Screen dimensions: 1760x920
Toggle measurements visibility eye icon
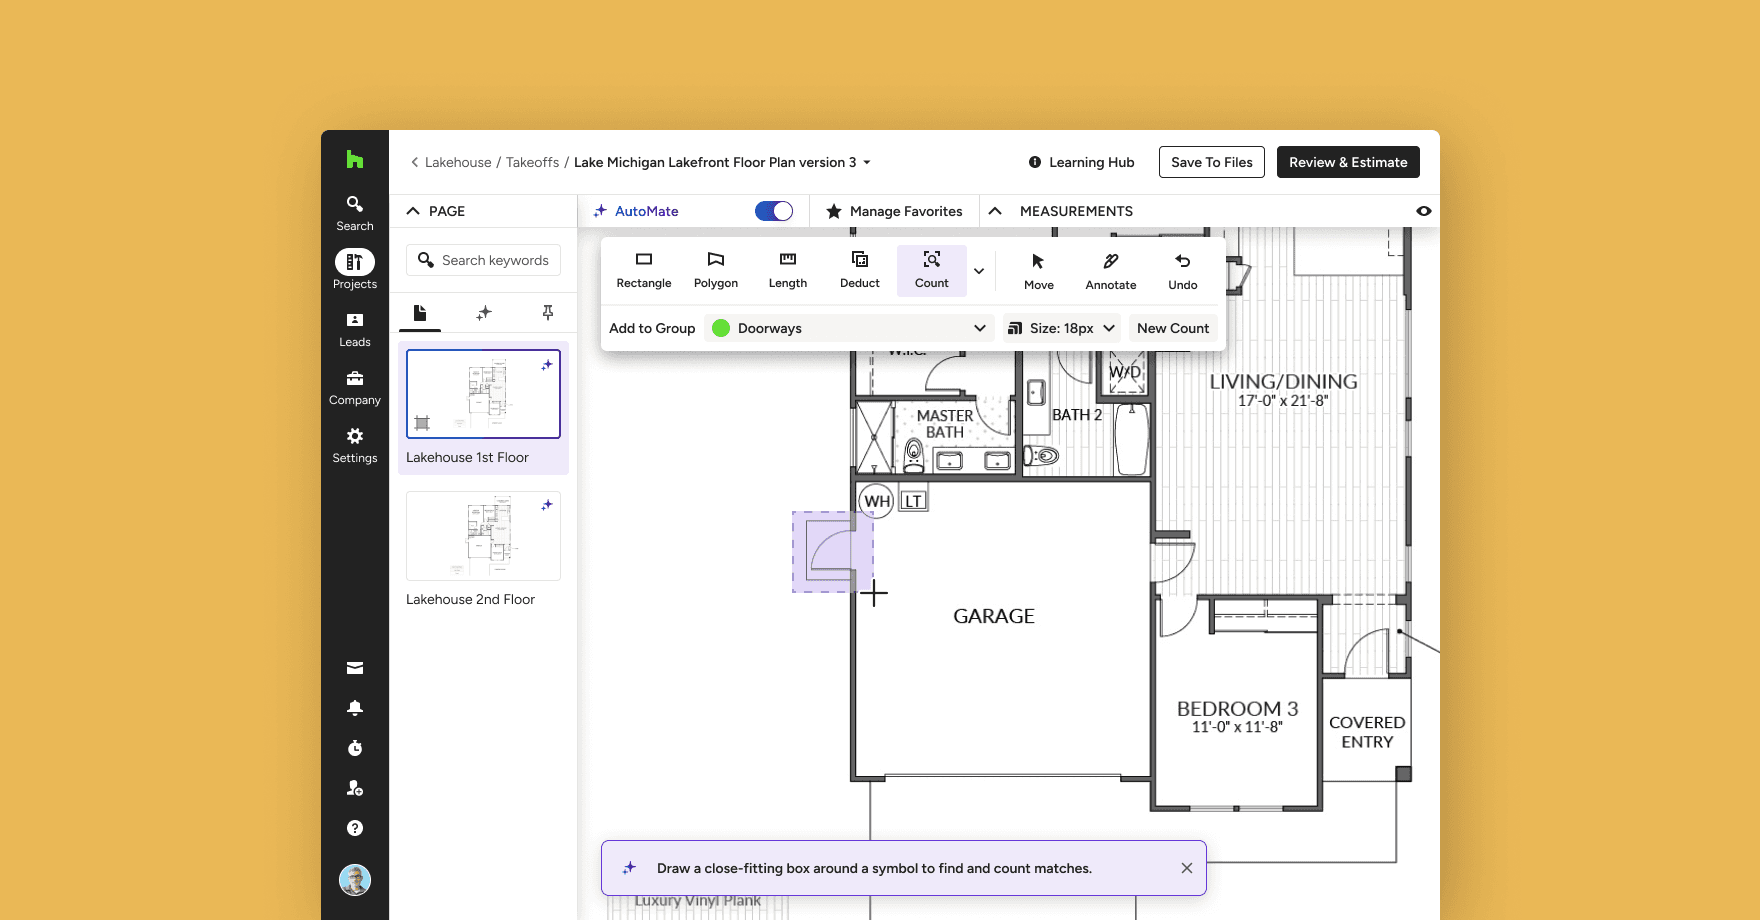[1424, 211]
